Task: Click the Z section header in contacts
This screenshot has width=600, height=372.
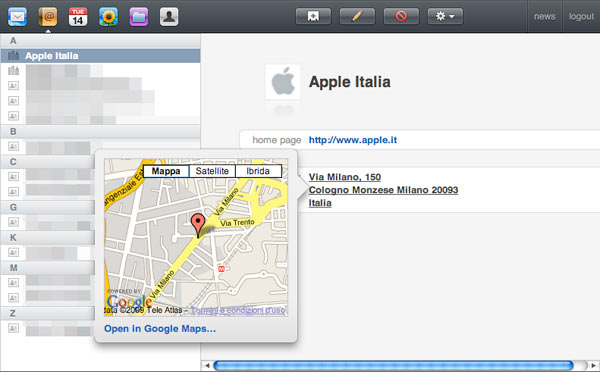Action: tap(47, 313)
